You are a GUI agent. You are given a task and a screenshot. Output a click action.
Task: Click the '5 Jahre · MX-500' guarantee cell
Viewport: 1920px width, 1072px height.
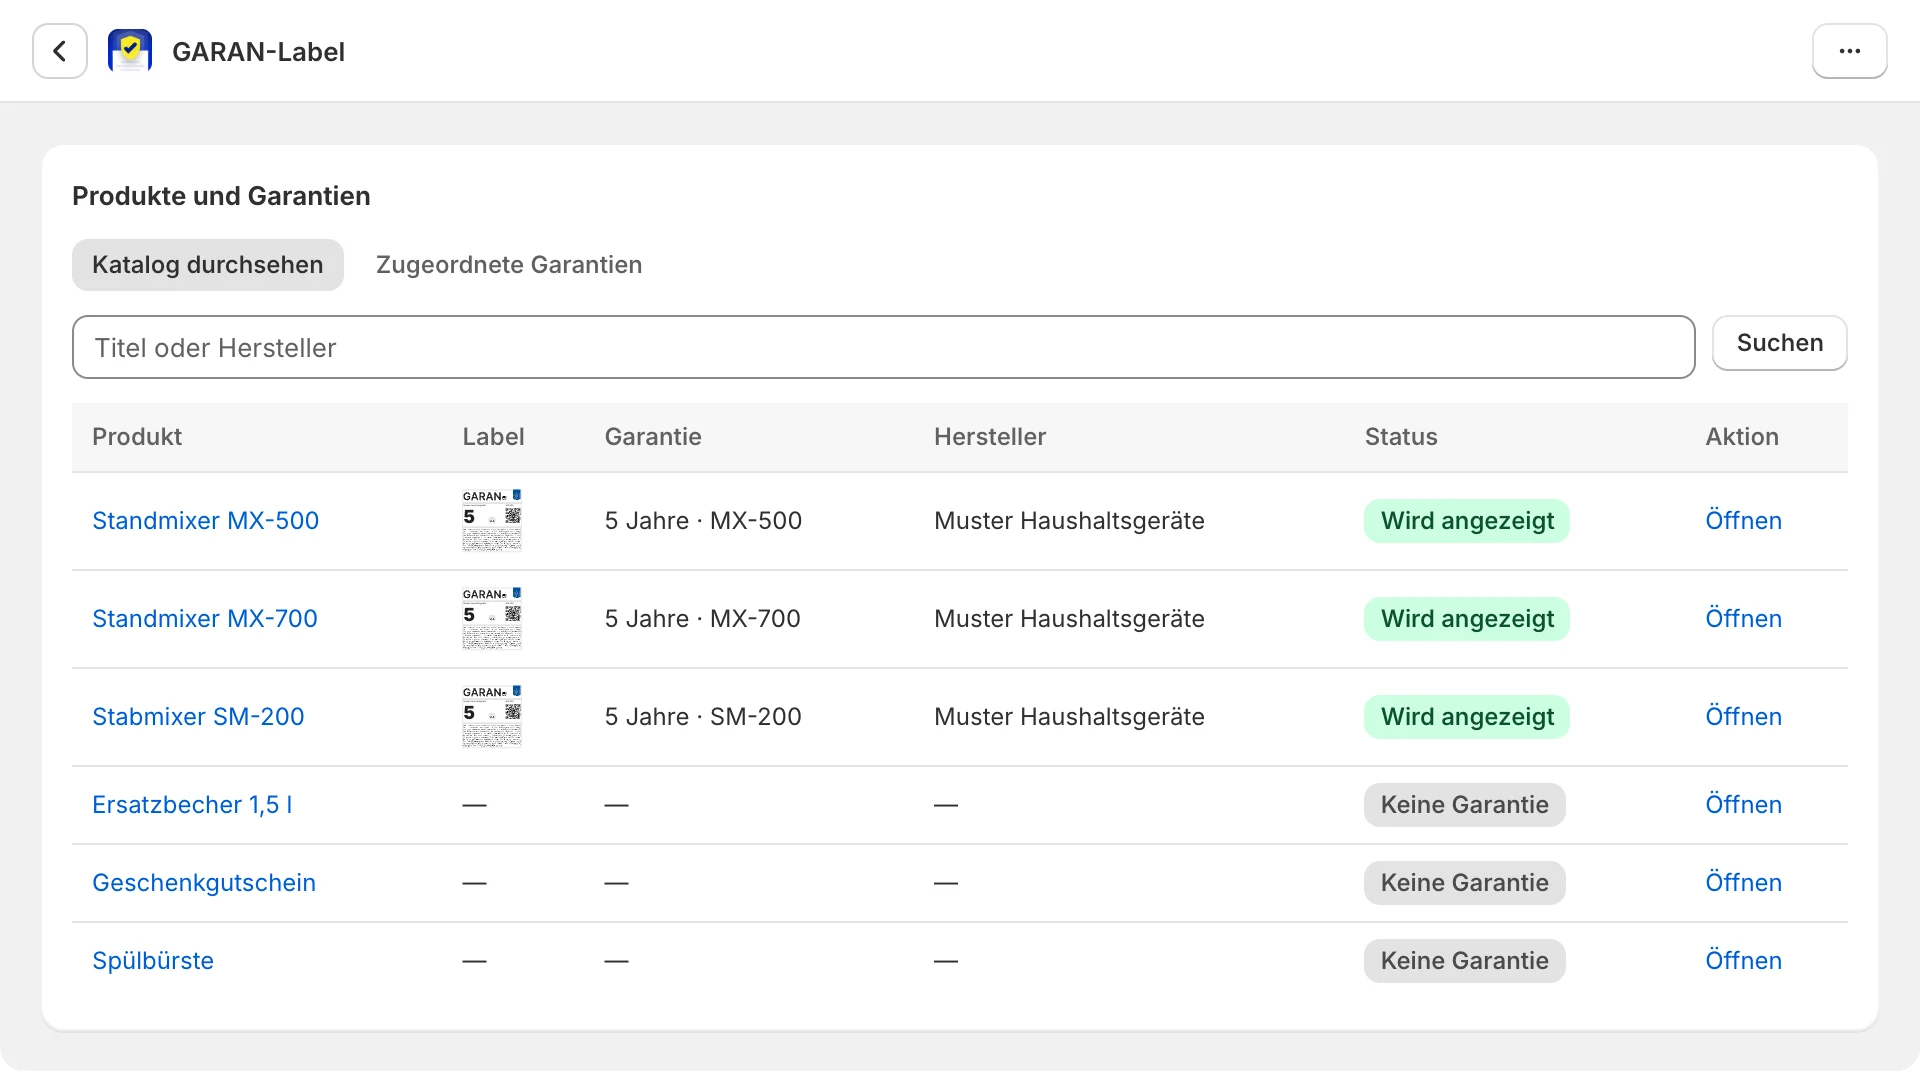[x=703, y=520]
